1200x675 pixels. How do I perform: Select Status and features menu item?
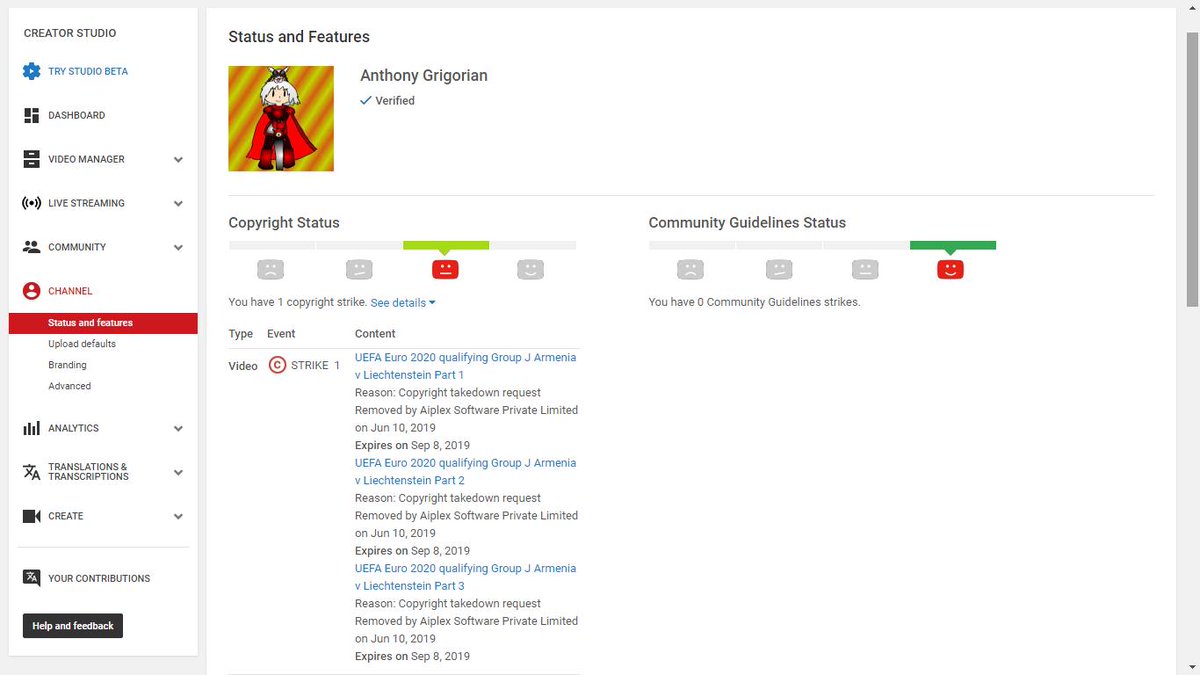point(103,323)
